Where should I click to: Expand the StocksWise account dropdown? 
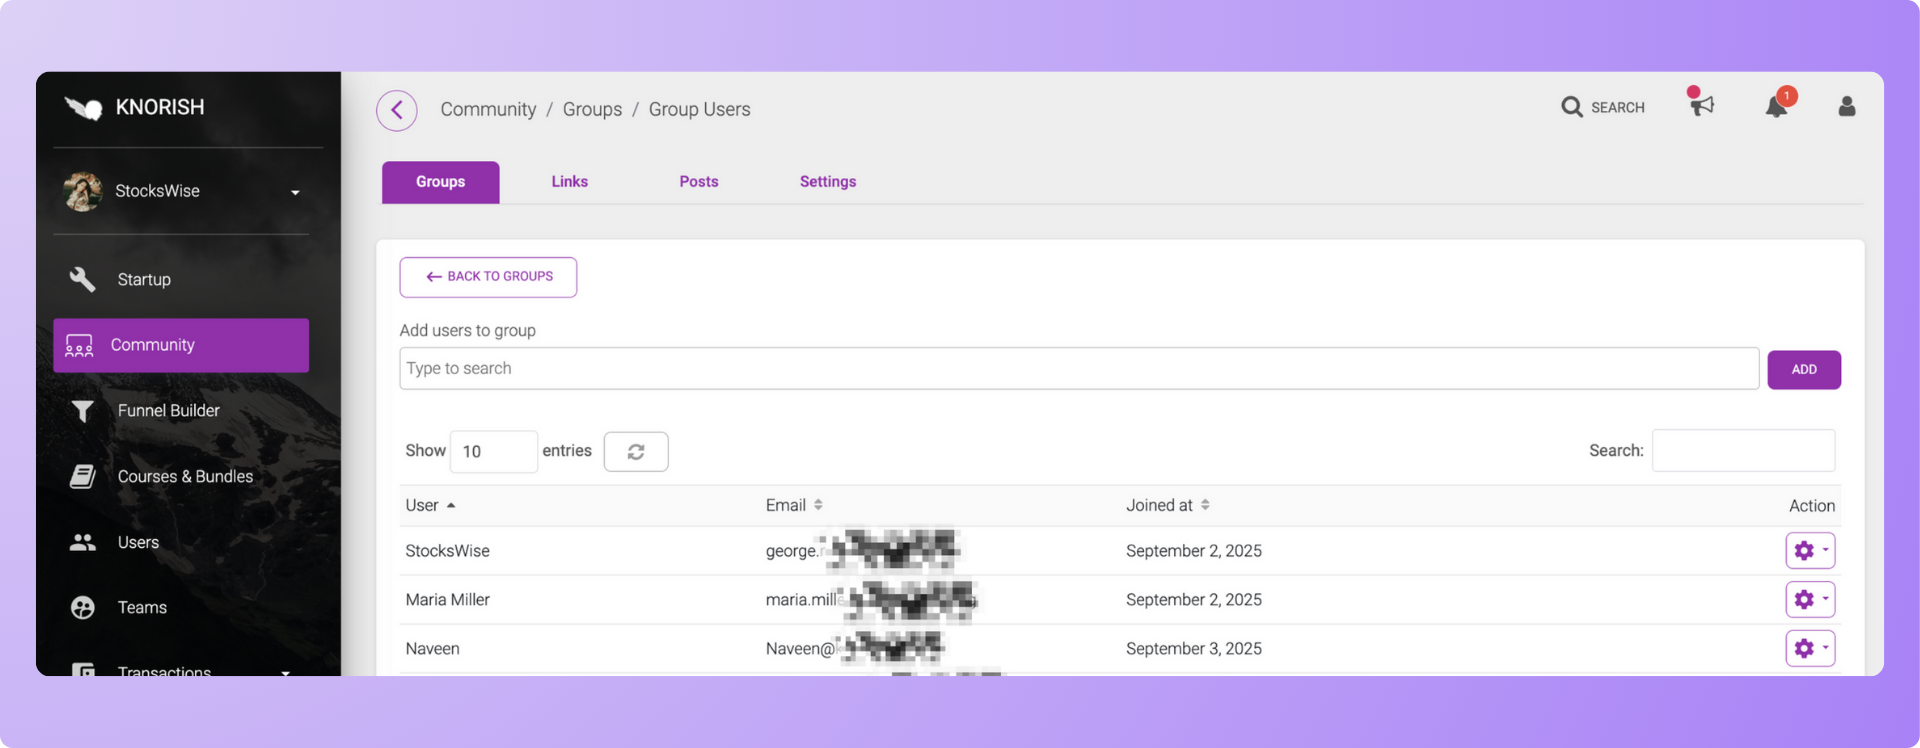[x=295, y=192]
